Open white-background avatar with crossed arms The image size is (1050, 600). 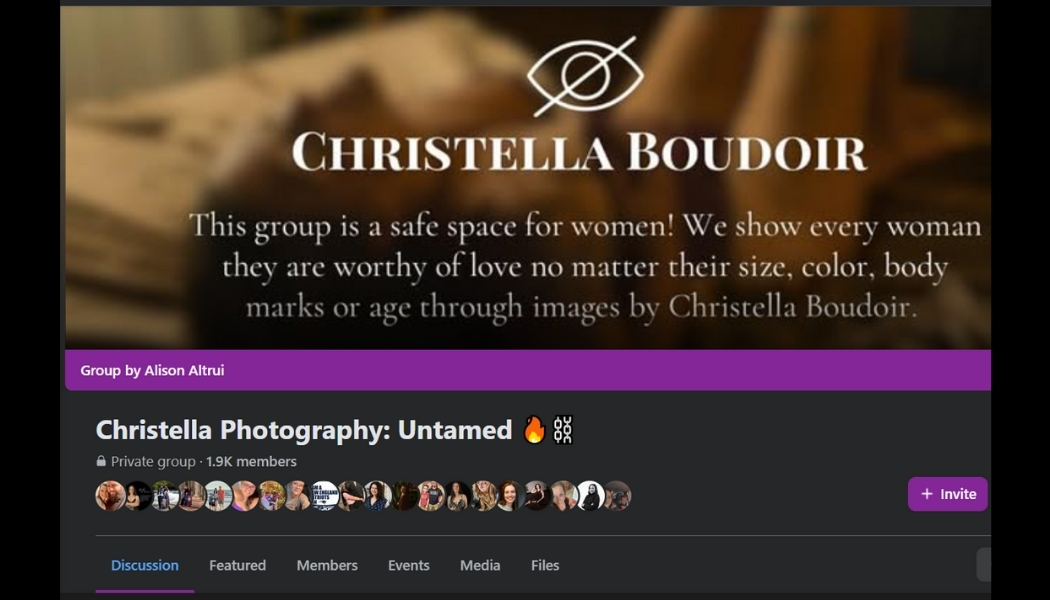[x=591, y=496]
